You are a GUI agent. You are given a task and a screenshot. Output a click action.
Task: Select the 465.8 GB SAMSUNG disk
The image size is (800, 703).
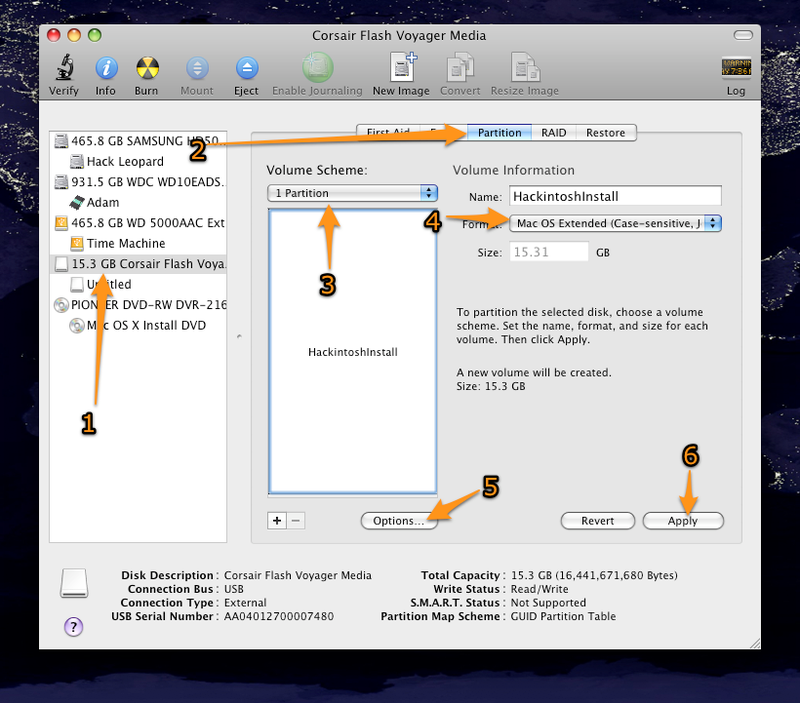click(x=138, y=141)
